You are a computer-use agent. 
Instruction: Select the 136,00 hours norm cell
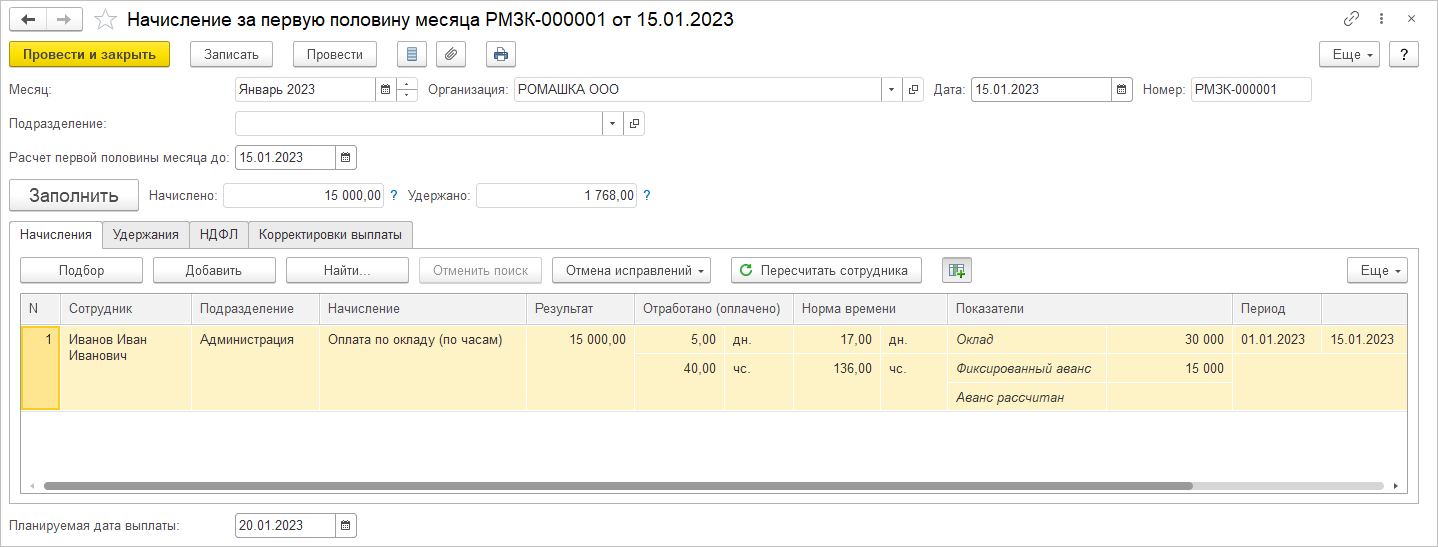tap(836, 368)
